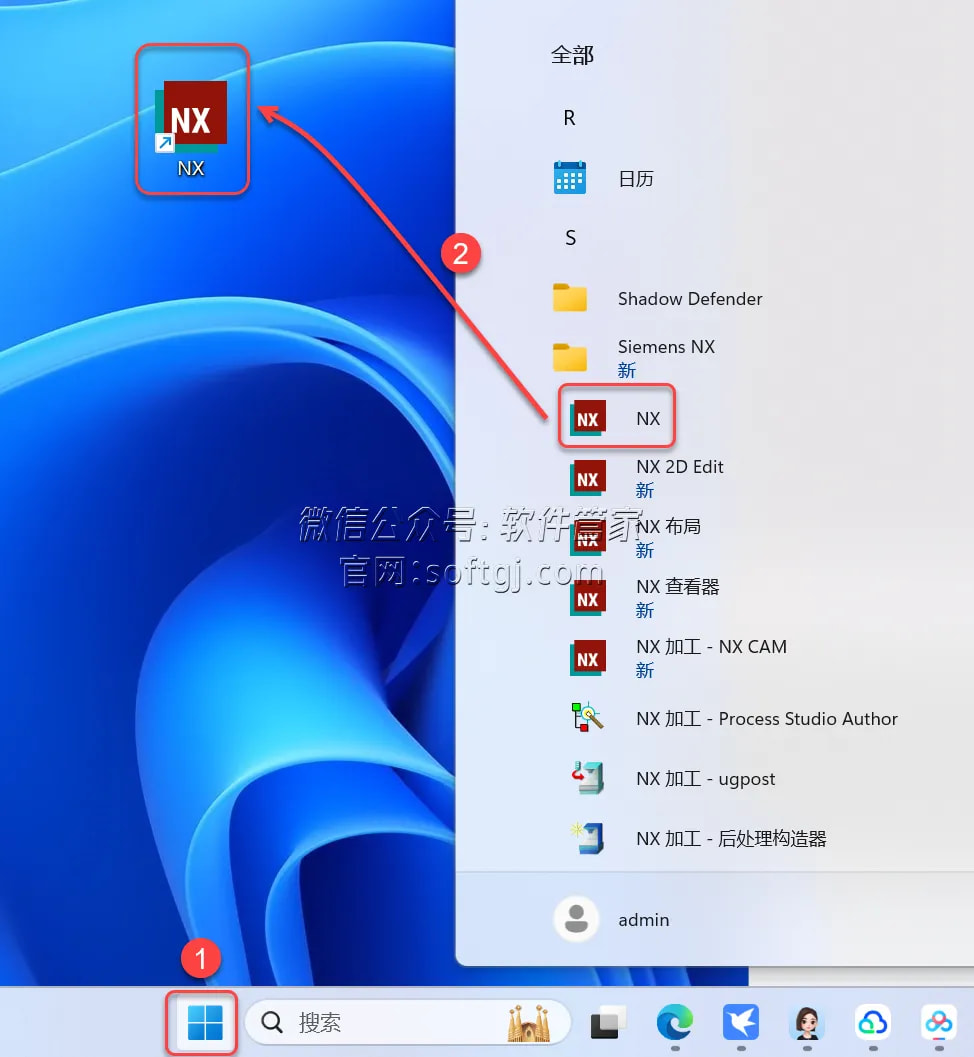Click the Windows Start button
This screenshot has height=1057, width=974.
point(204,1022)
